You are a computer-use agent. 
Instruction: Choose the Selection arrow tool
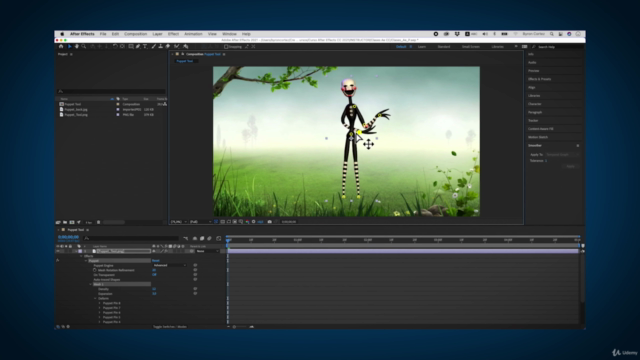70,47
